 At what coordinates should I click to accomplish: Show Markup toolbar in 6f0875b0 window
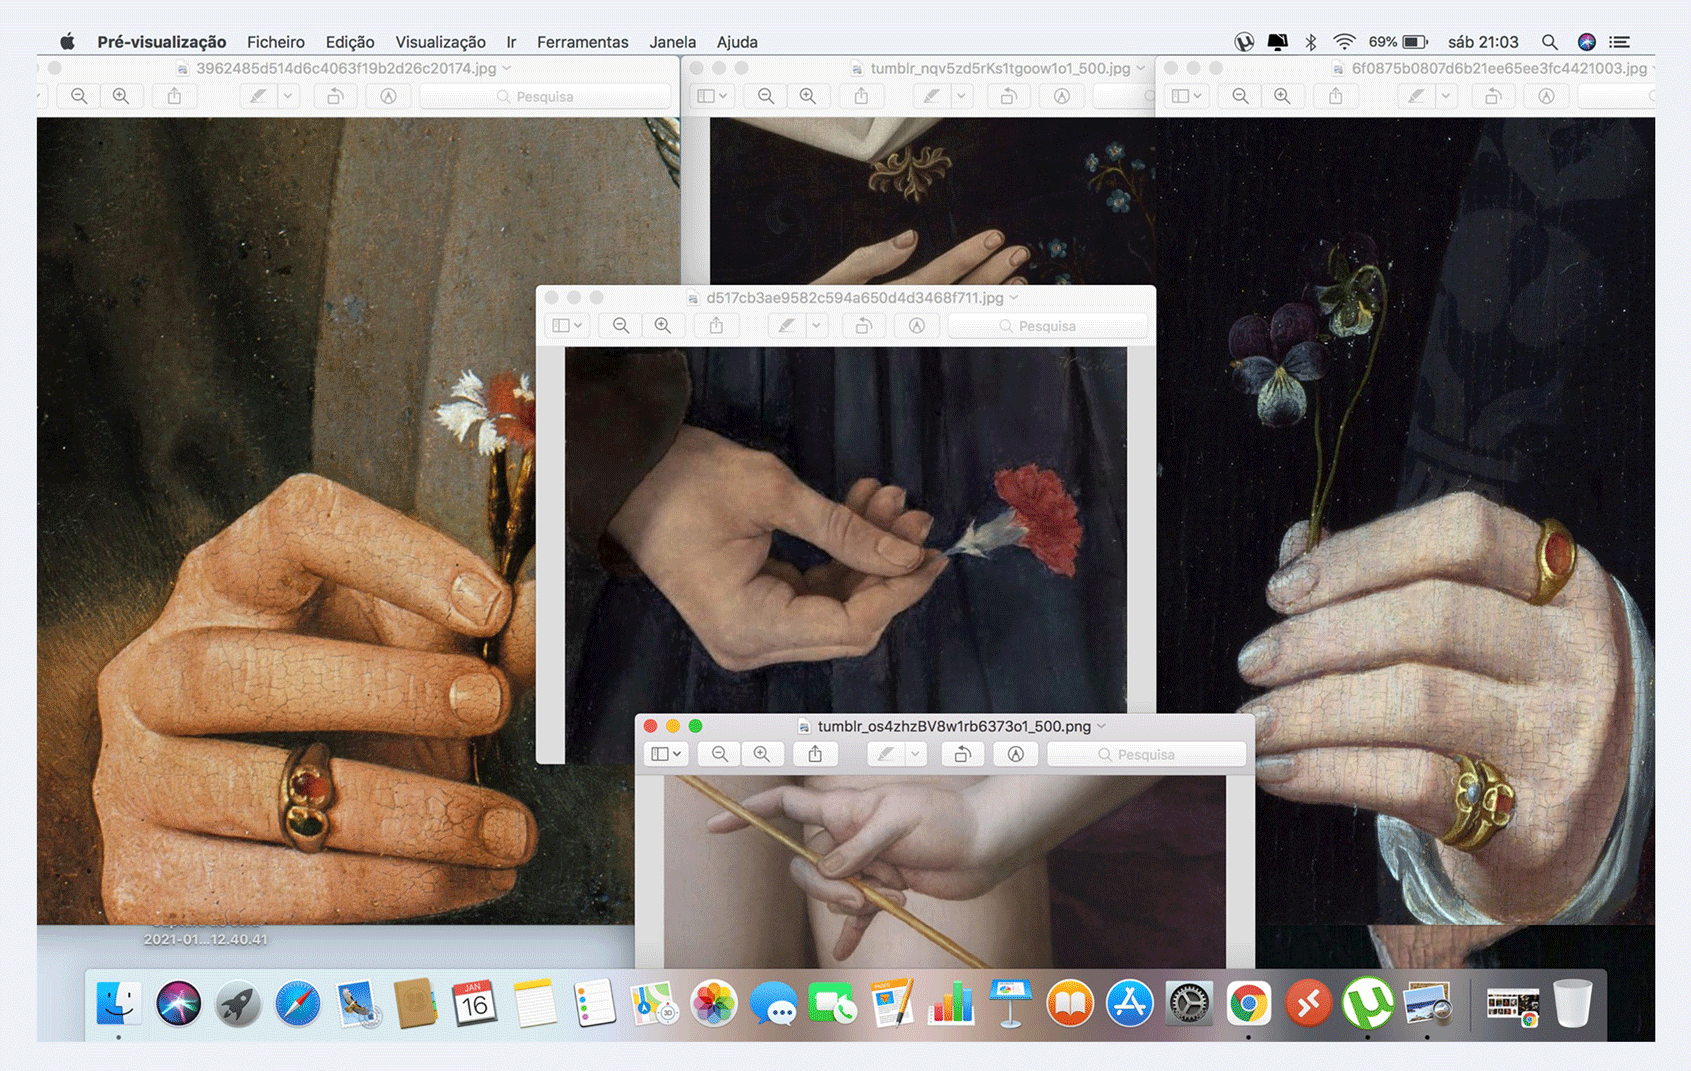tap(1546, 96)
